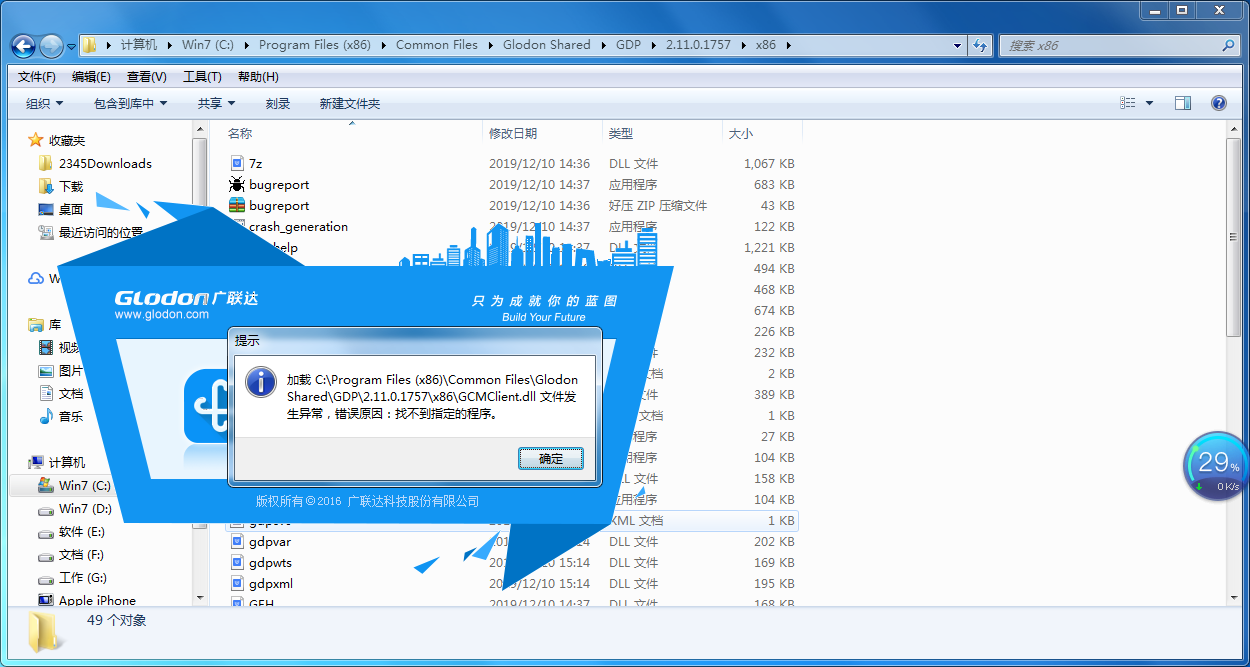Open 文档 library in sidebar
The image size is (1250, 667).
click(70, 393)
